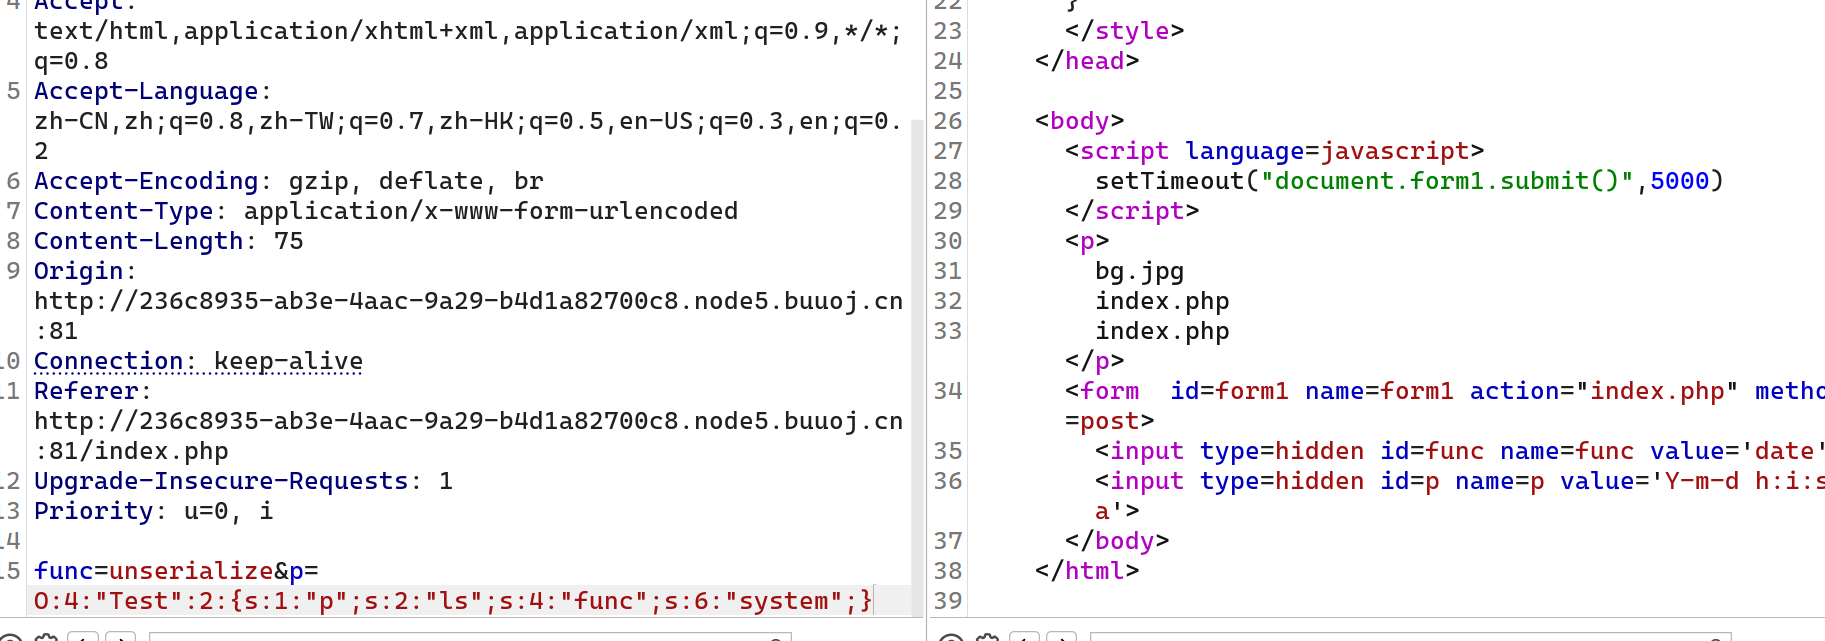Click the unserialize parameter value
Screen dimensions: 1825x641
pos(191,571)
